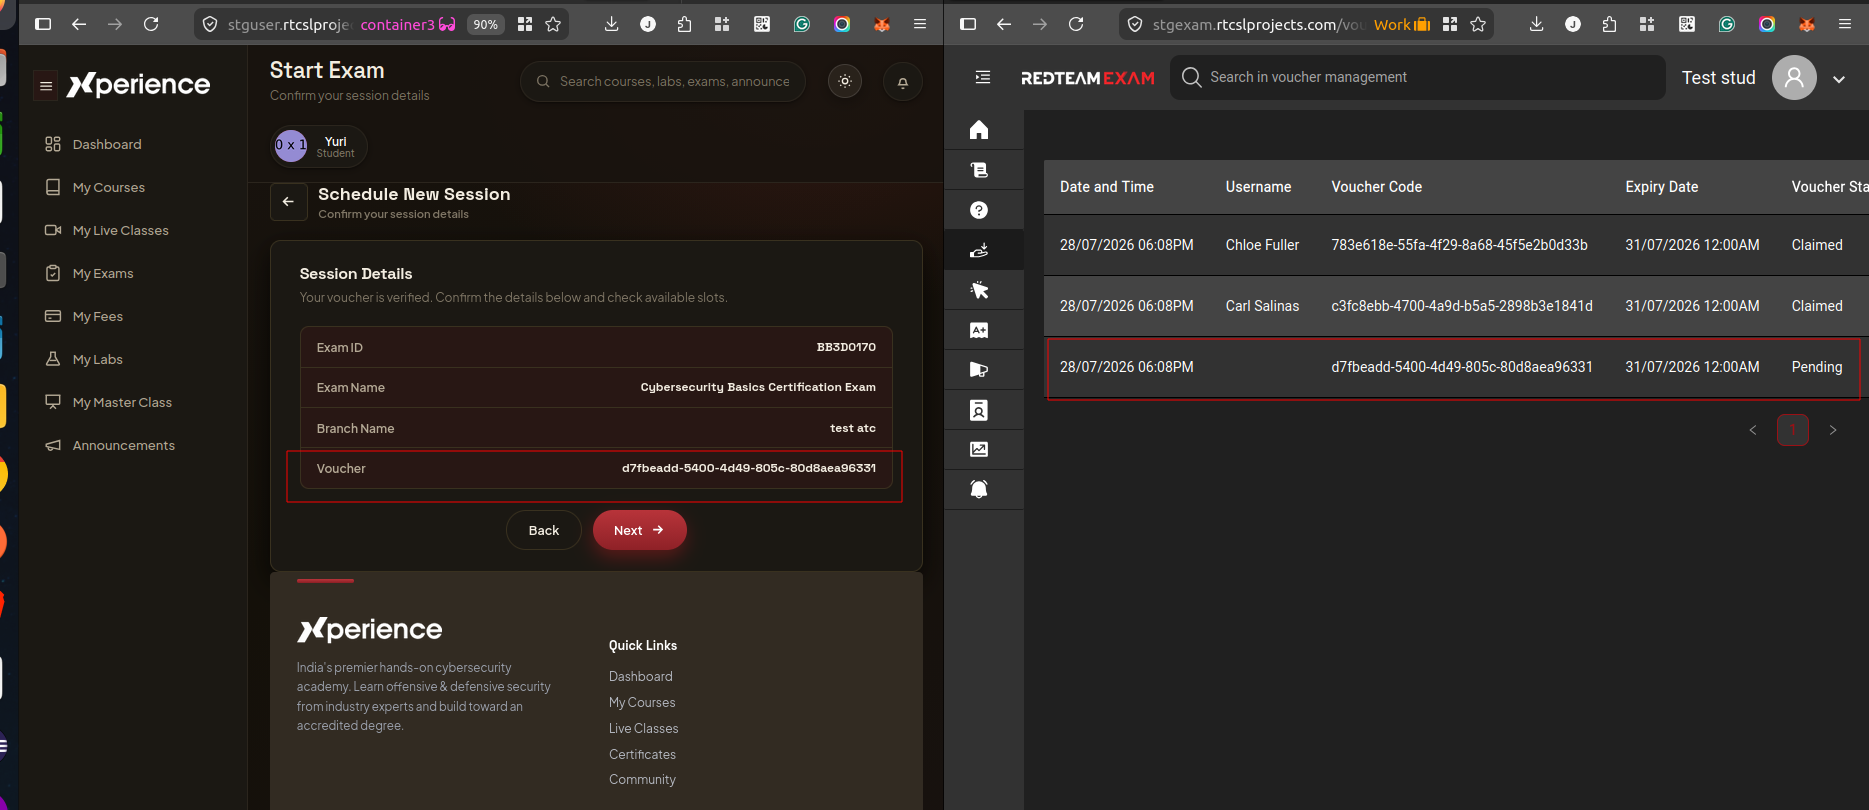Select the voucher hand-download icon in RedTeam sidebar
Viewport: 1869px width, 810px height.
(979, 250)
